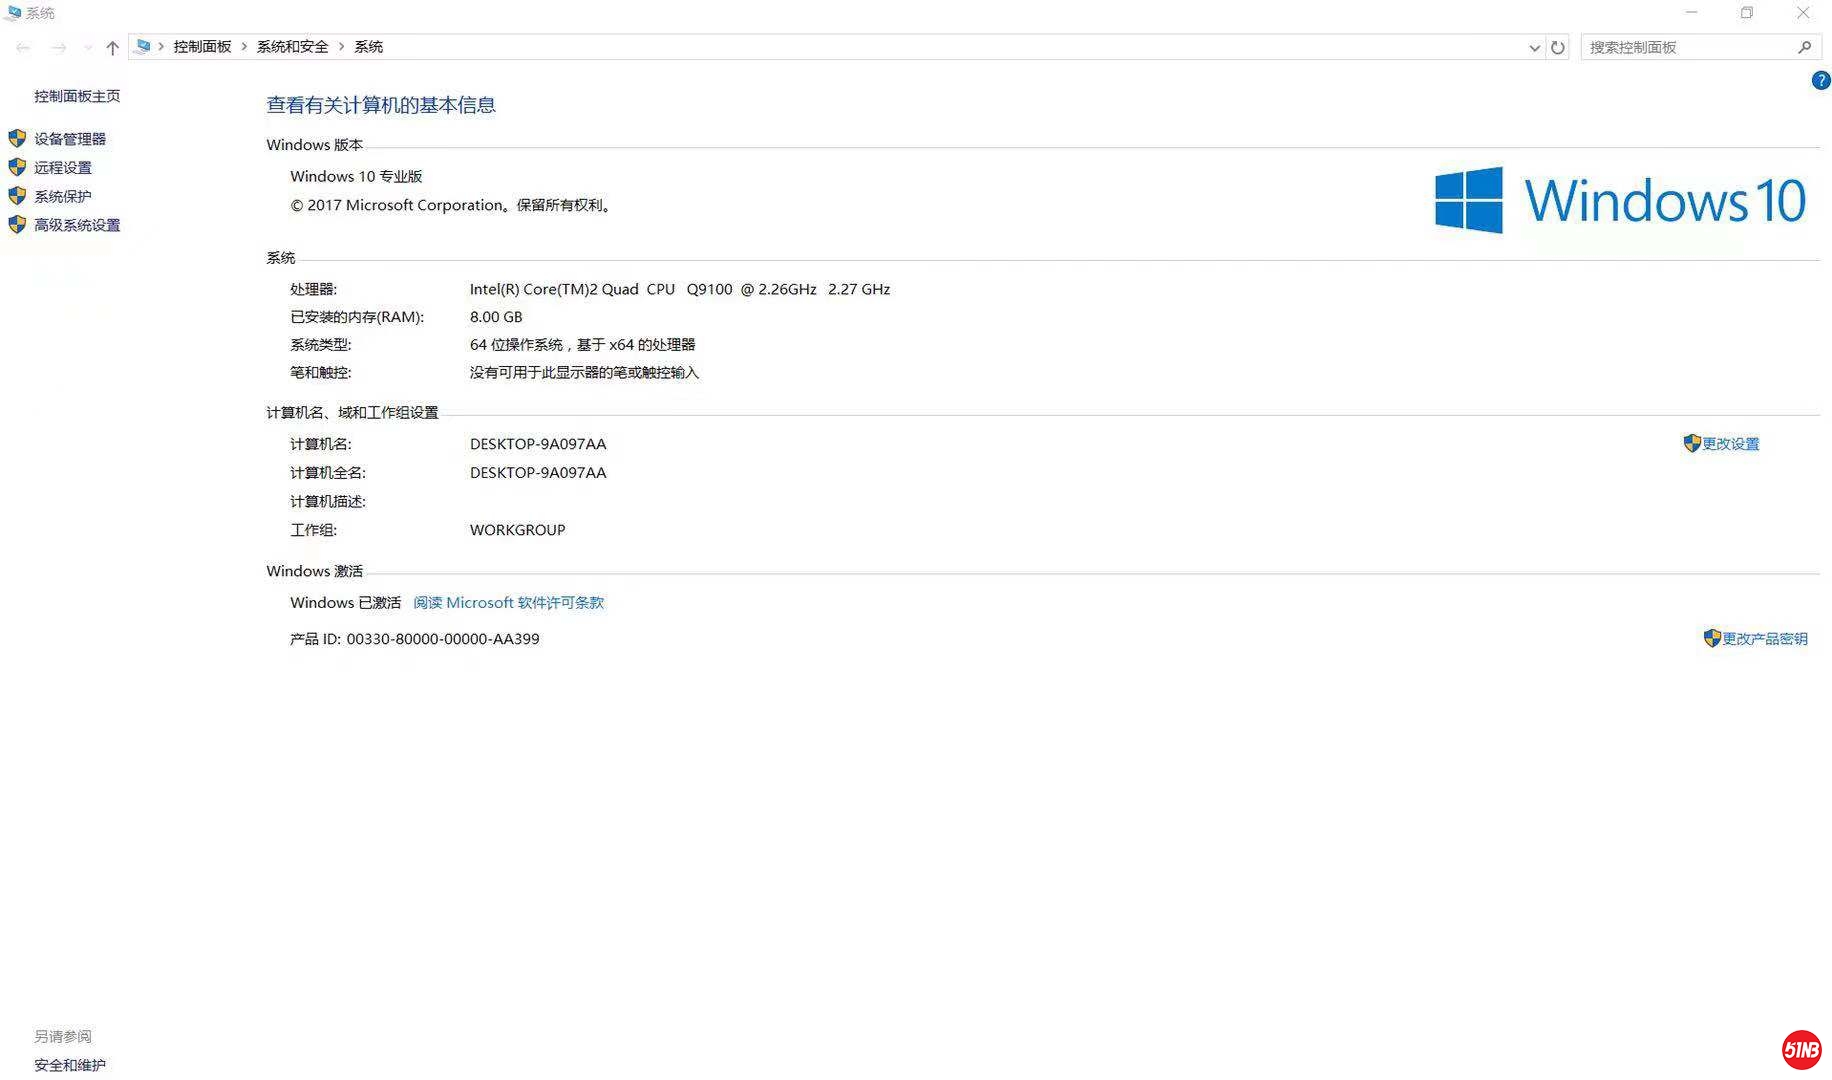
Task: Open the address bar history dropdown
Action: click(1534, 47)
